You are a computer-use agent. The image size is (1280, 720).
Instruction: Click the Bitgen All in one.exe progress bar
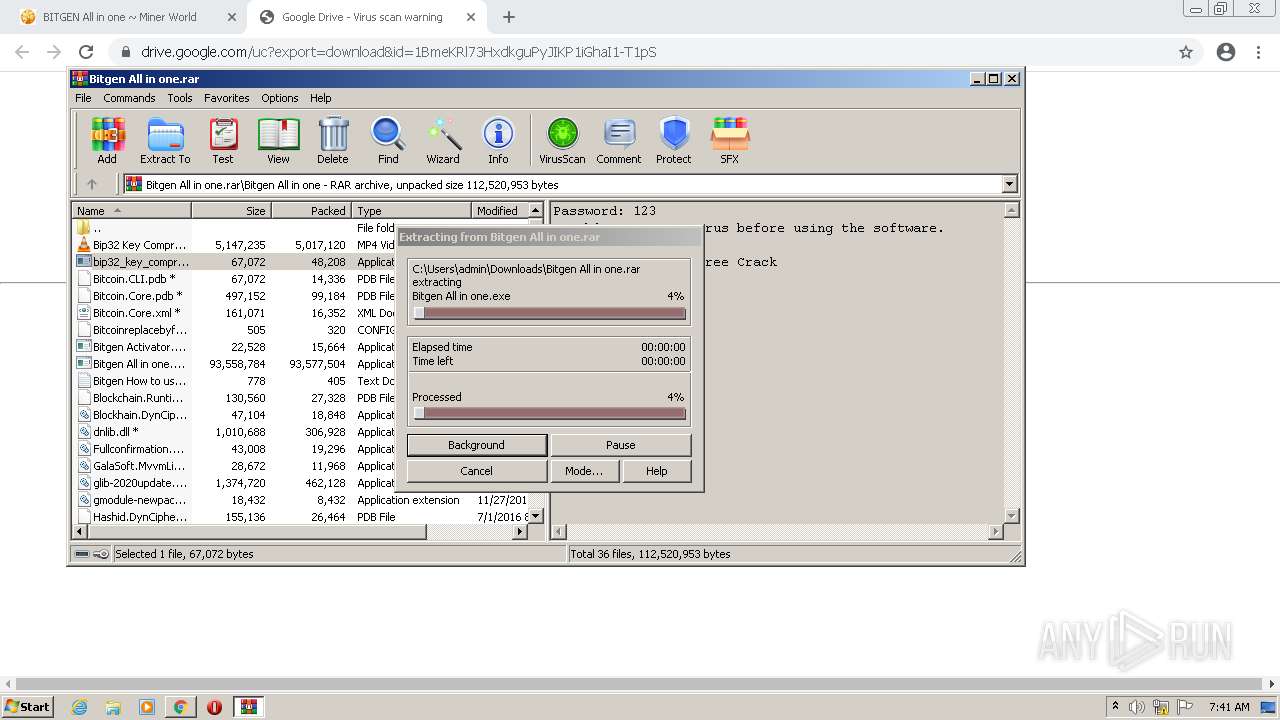click(x=549, y=313)
